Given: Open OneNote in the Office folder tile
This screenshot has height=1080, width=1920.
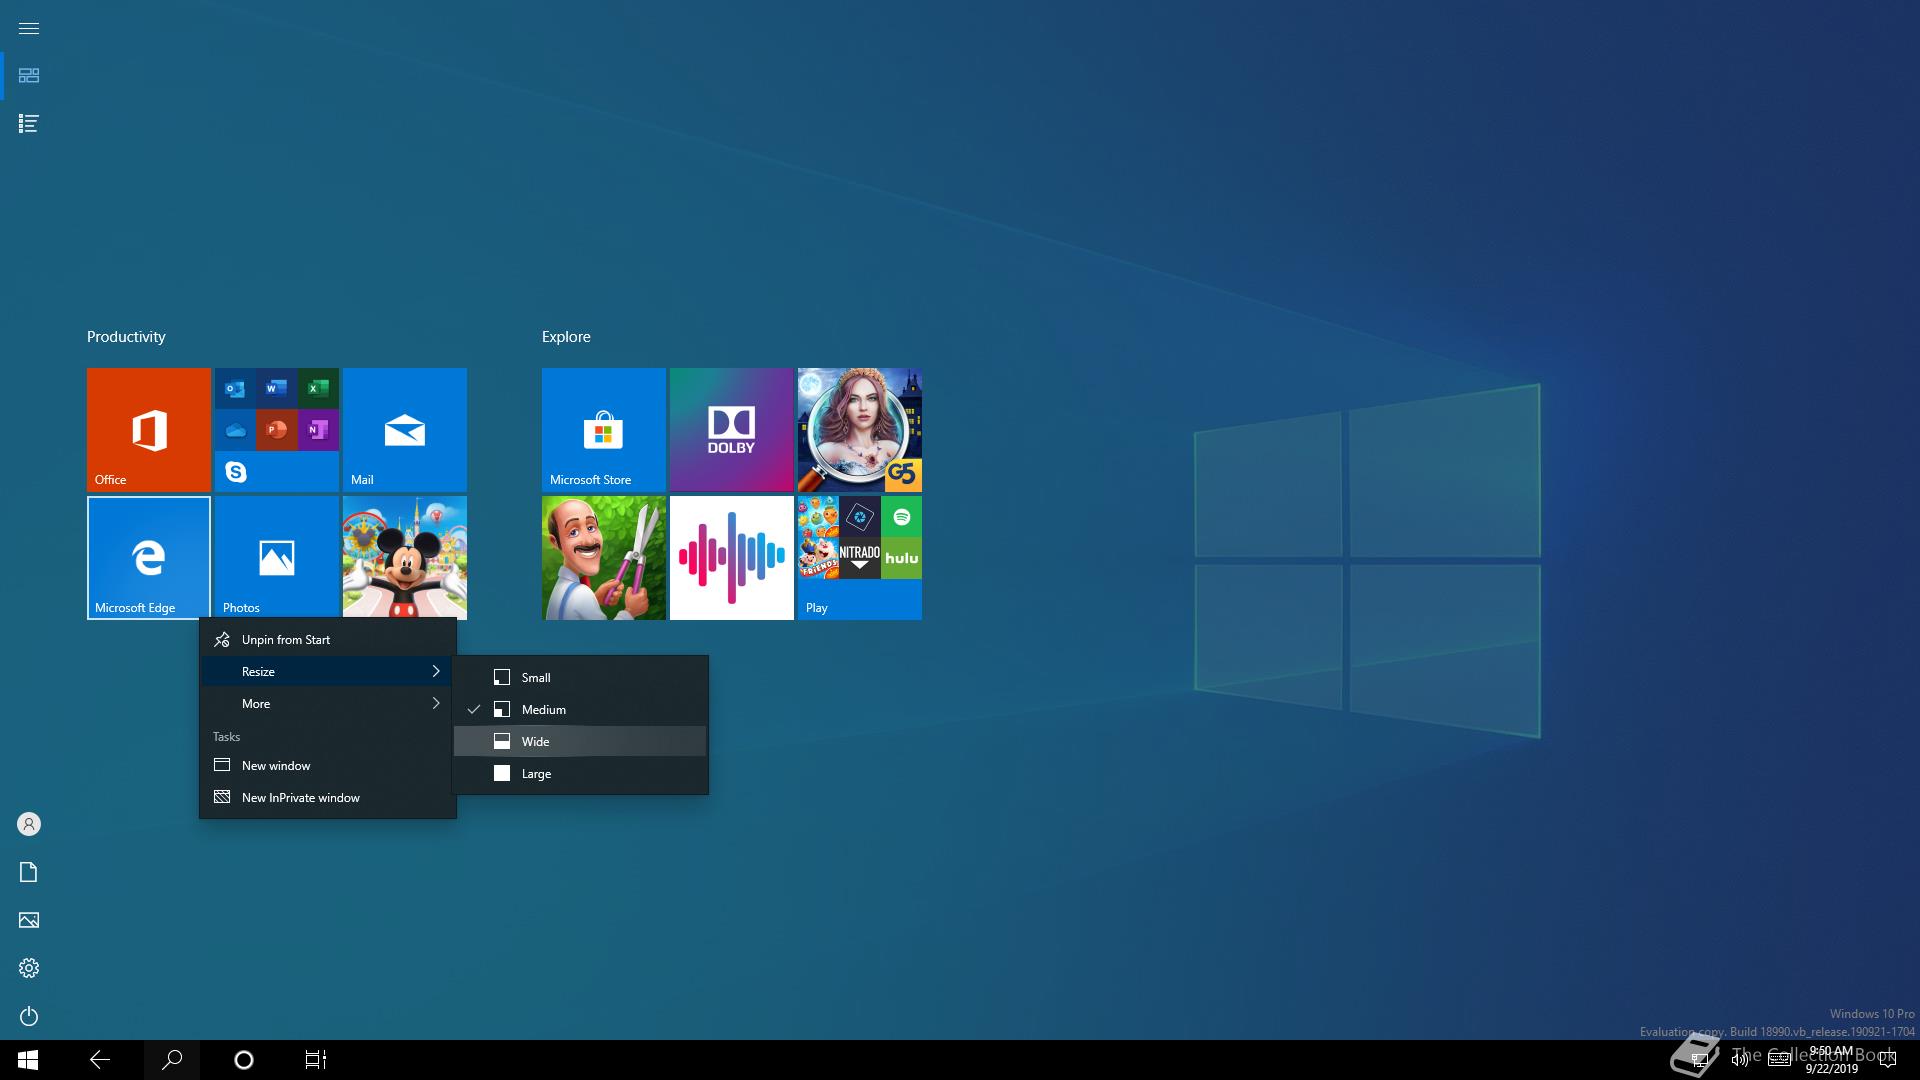Looking at the screenshot, I should click(x=318, y=430).
